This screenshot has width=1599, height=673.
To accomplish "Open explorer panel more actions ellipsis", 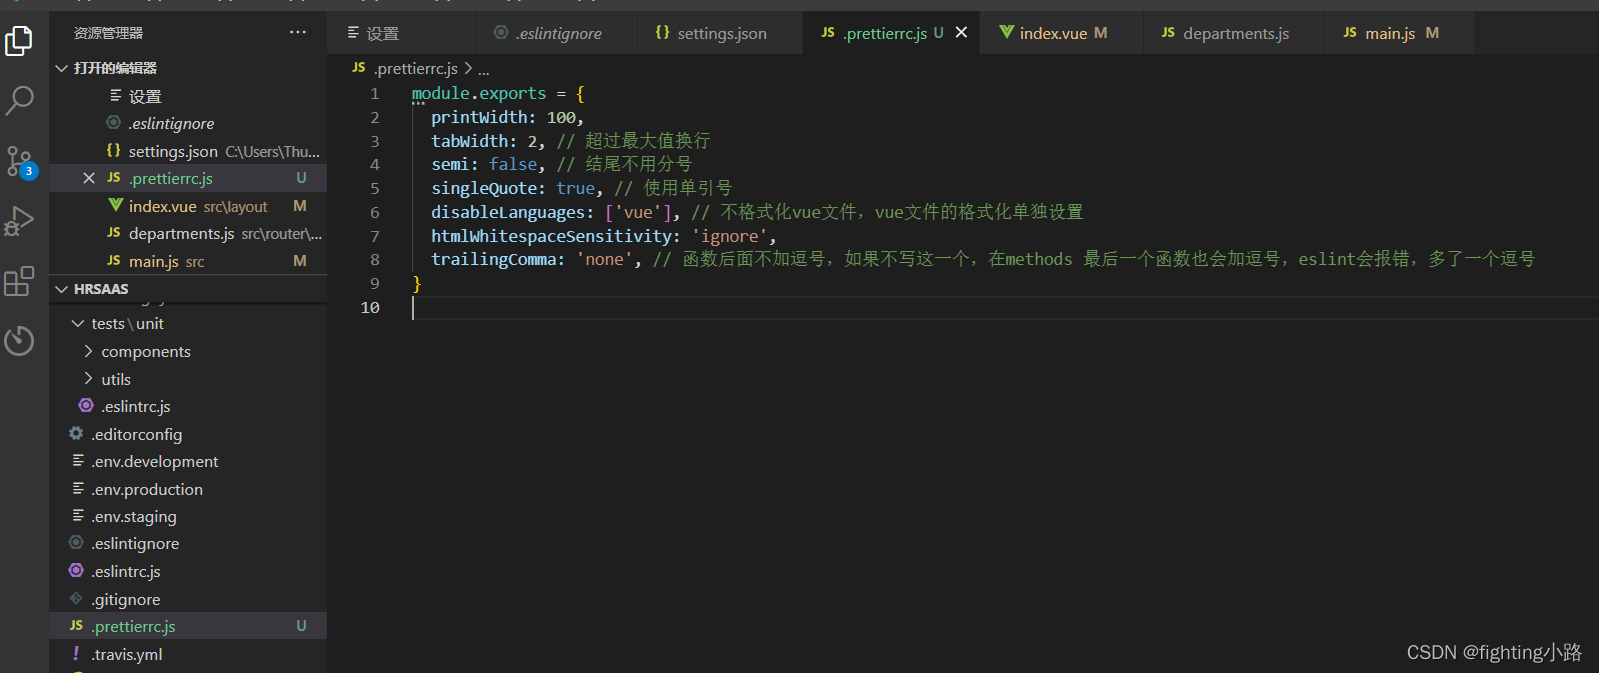I will [x=298, y=32].
